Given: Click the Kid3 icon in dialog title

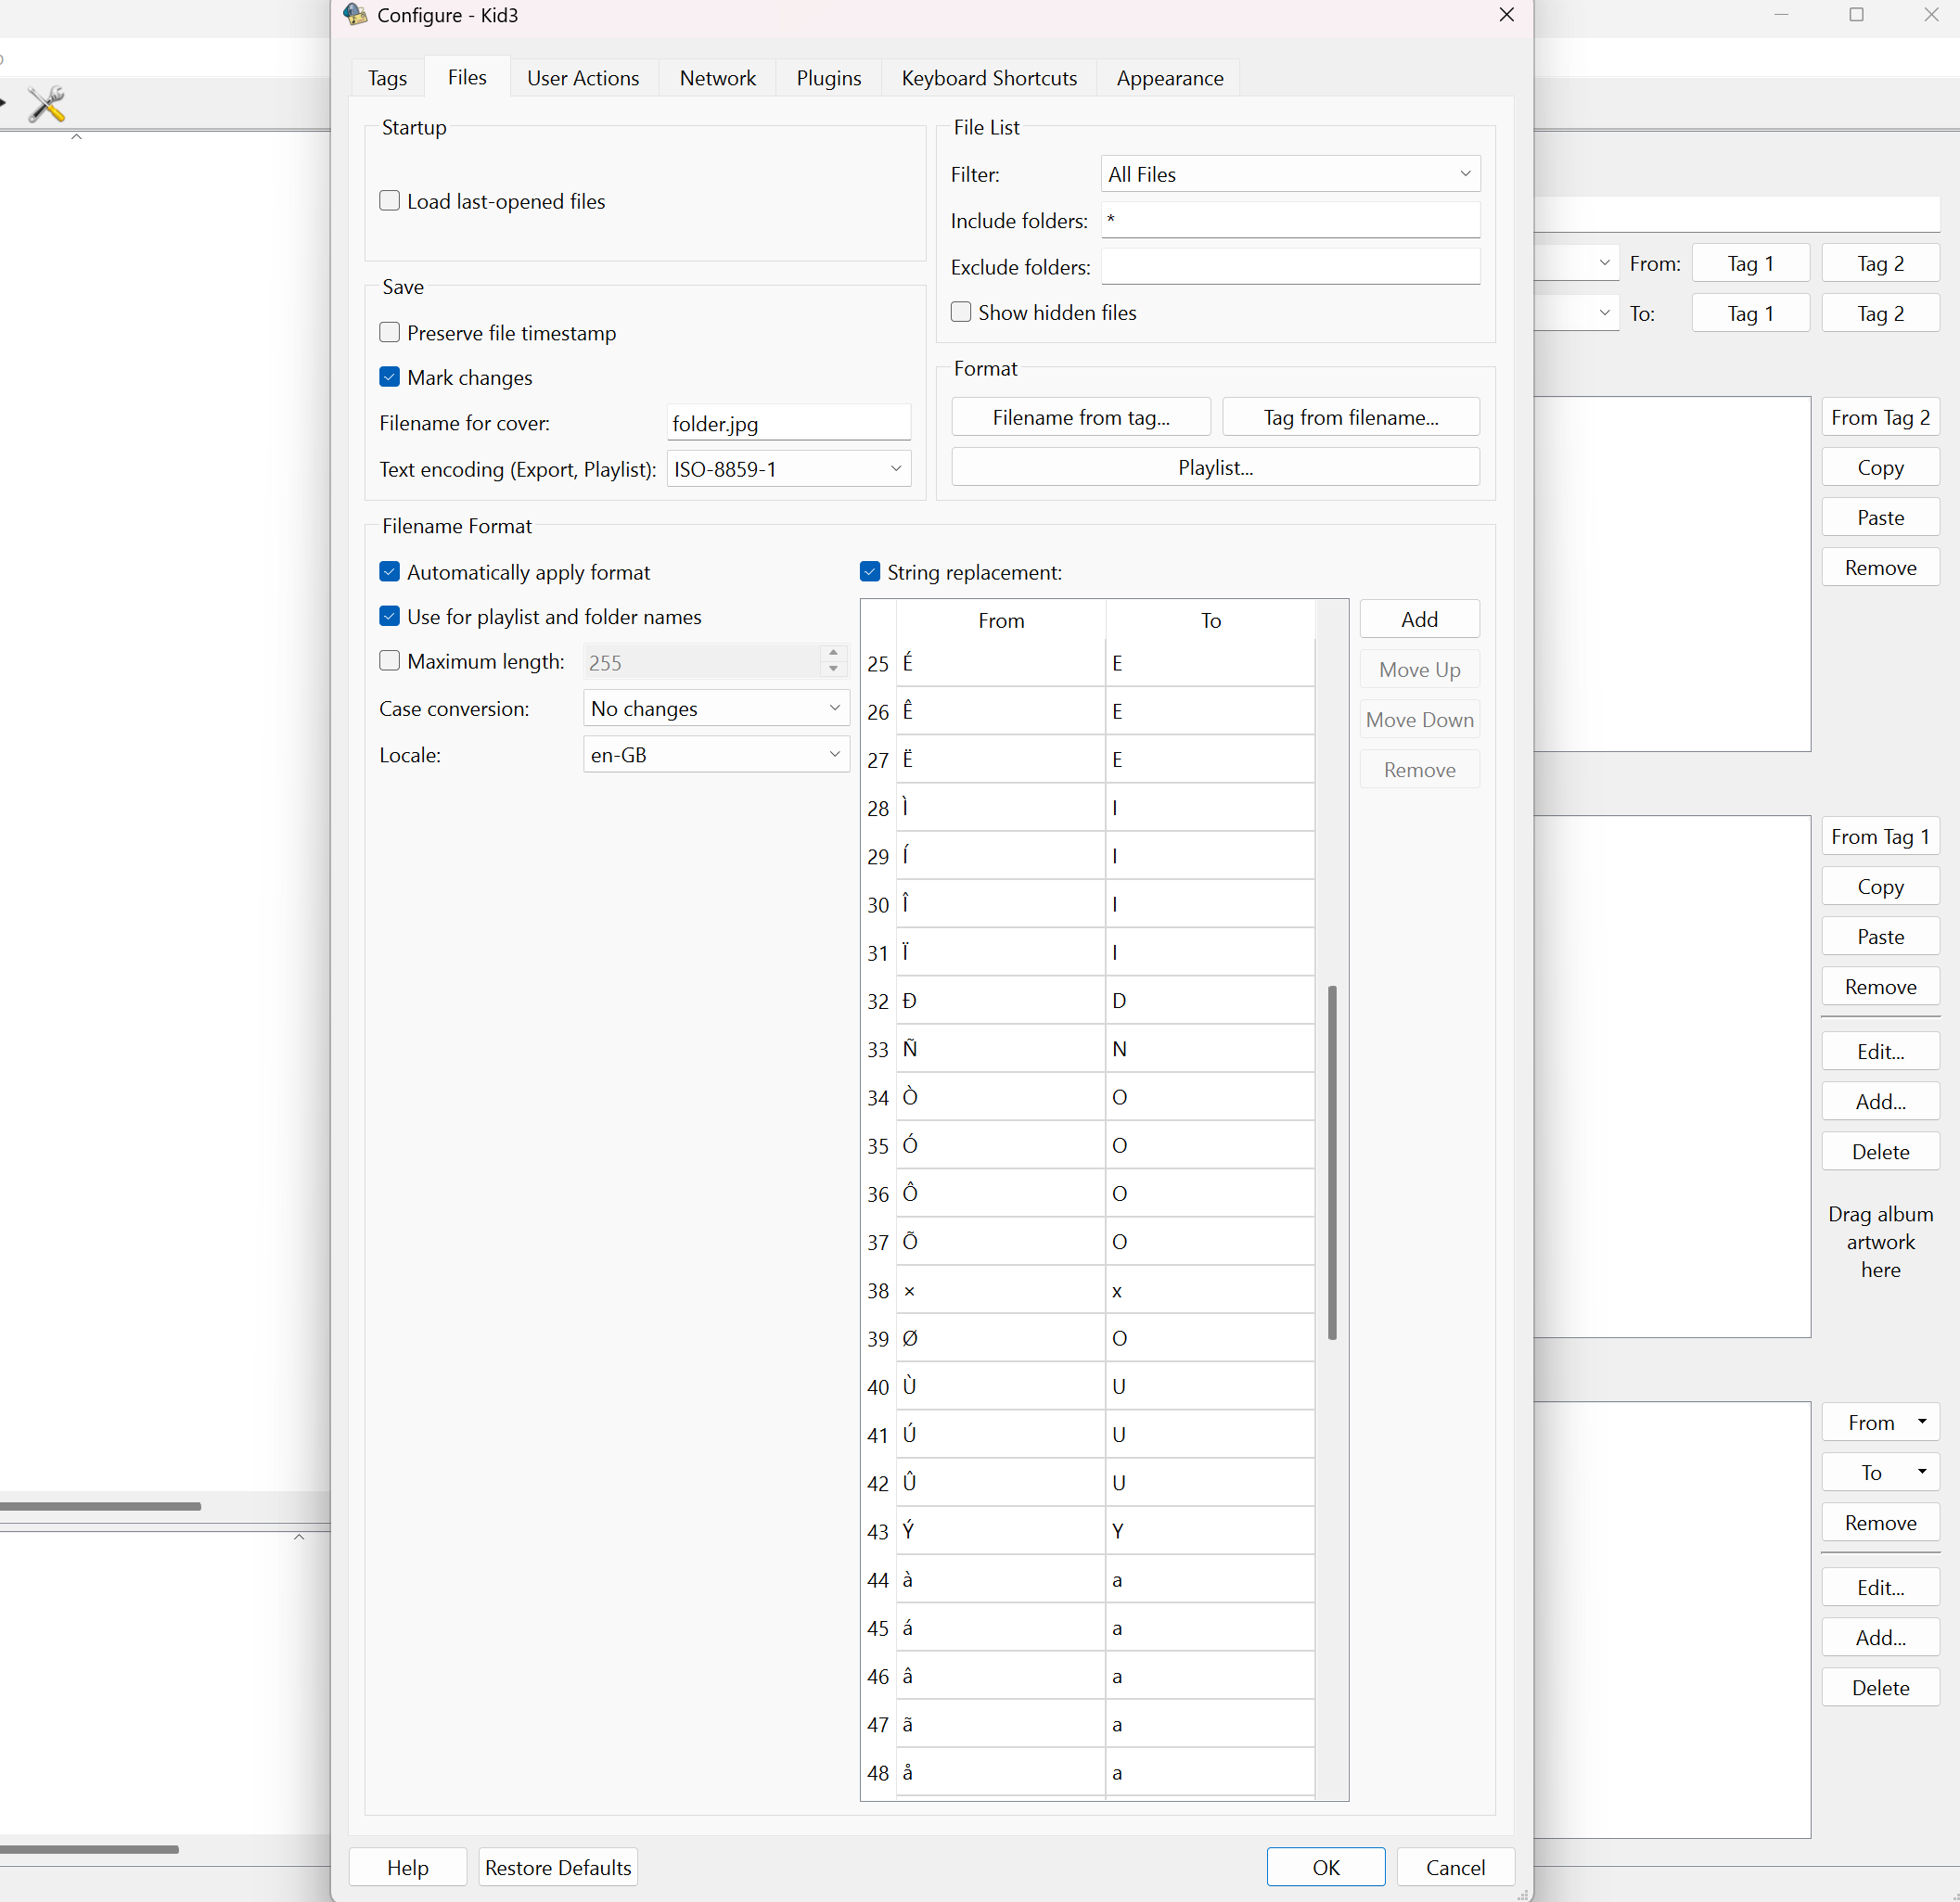Looking at the screenshot, I should pyautogui.click(x=355, y=15).
